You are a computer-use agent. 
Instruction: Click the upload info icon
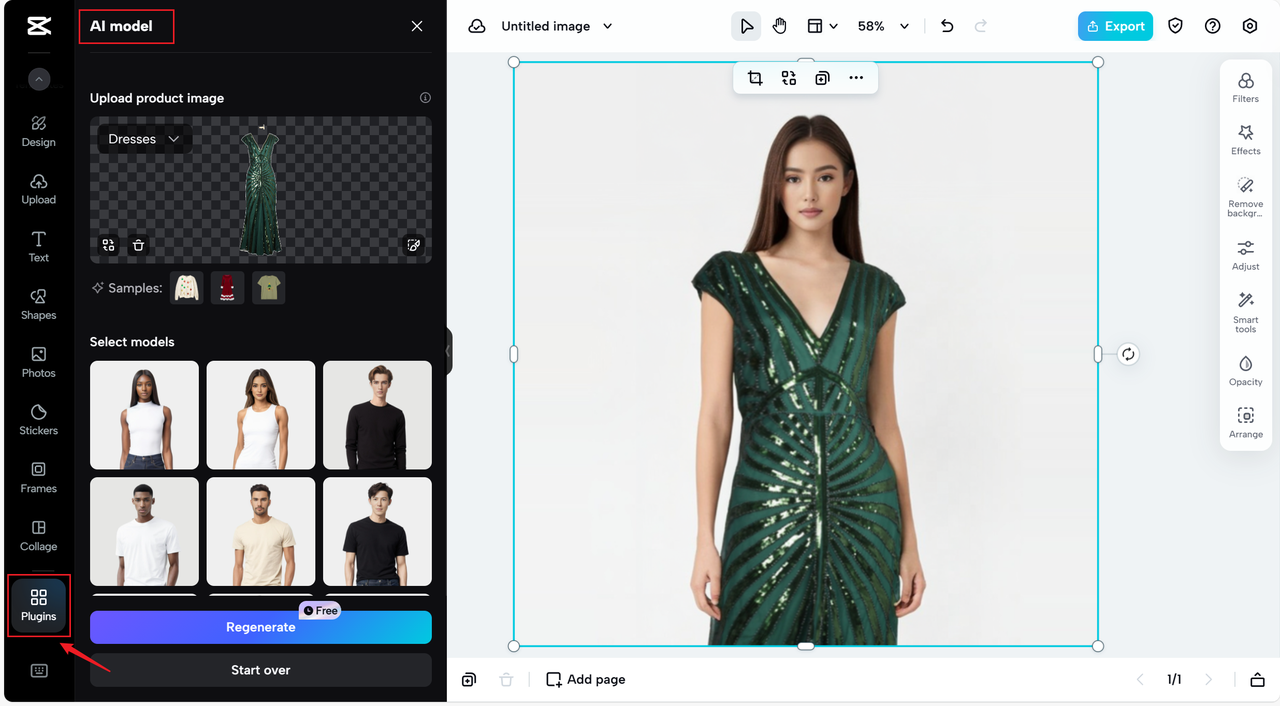point(425,98)
